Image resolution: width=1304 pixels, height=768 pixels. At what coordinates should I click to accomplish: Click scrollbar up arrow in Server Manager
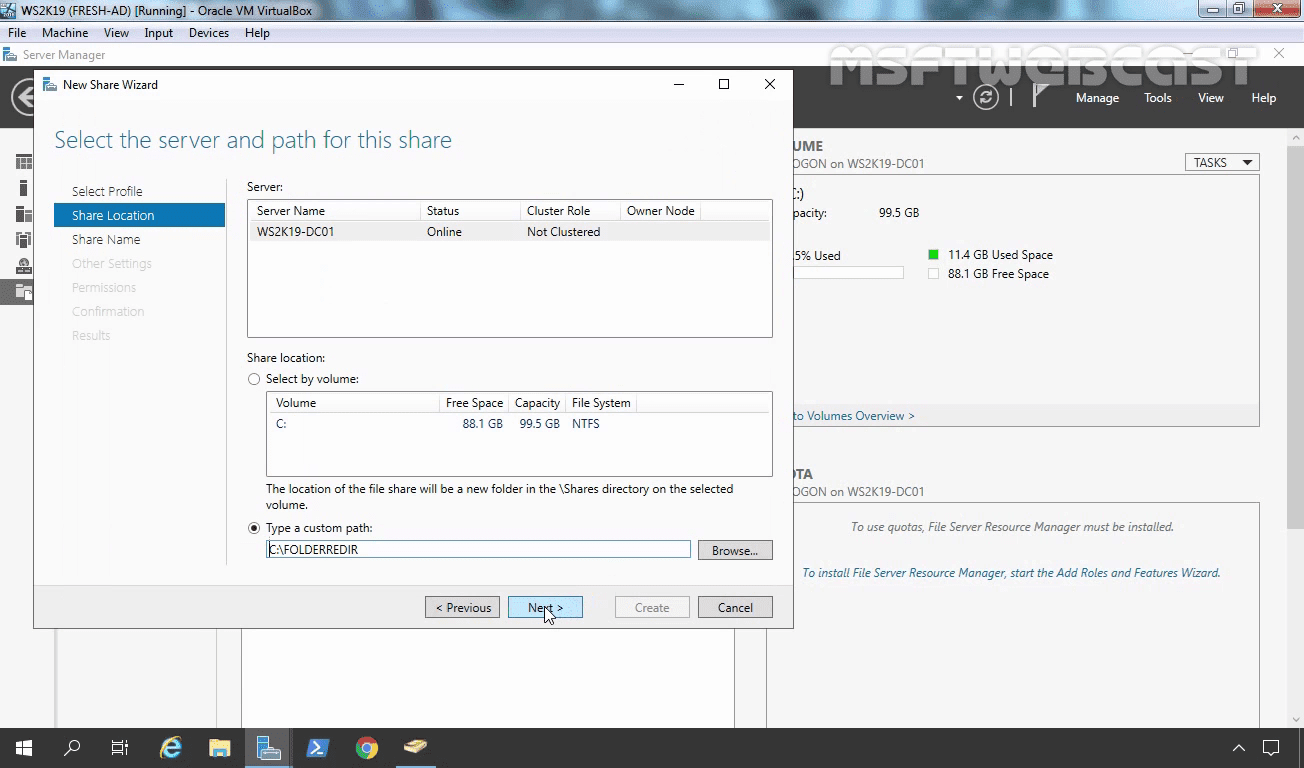coord(1294,136)
